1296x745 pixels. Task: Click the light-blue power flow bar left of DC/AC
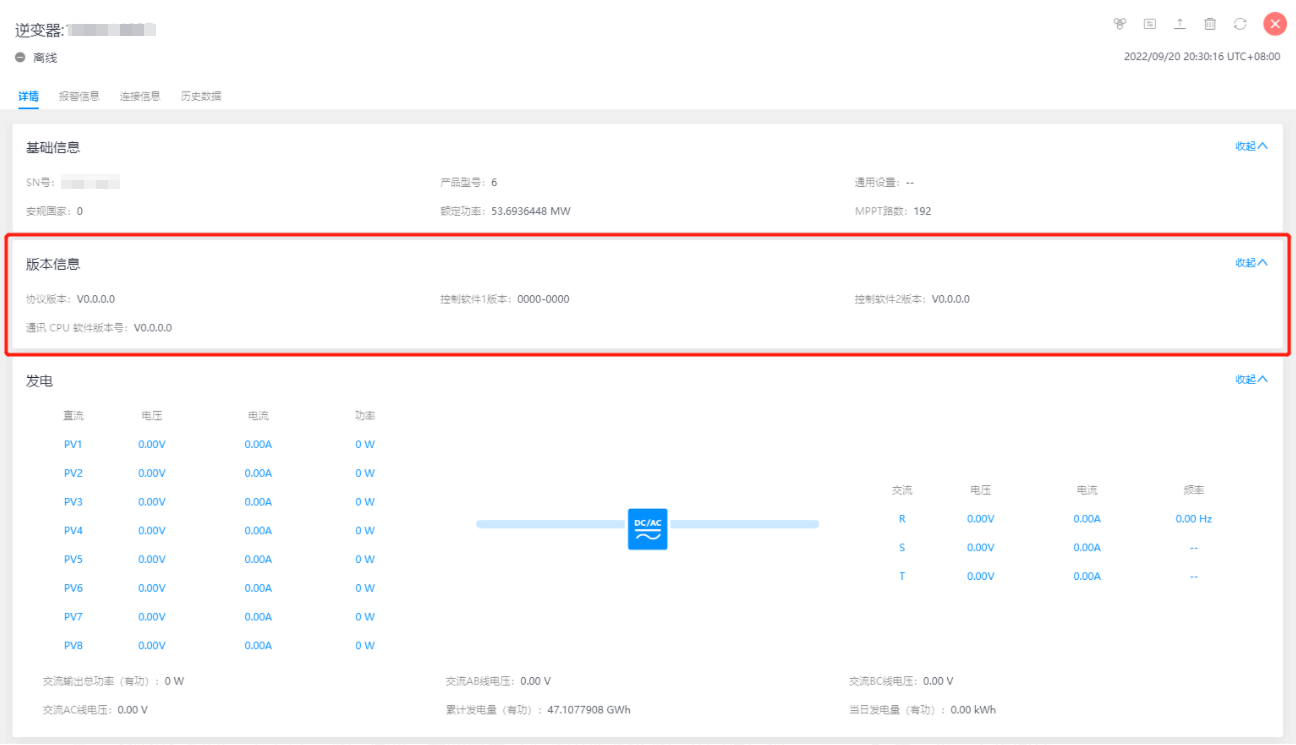(550, 524)
